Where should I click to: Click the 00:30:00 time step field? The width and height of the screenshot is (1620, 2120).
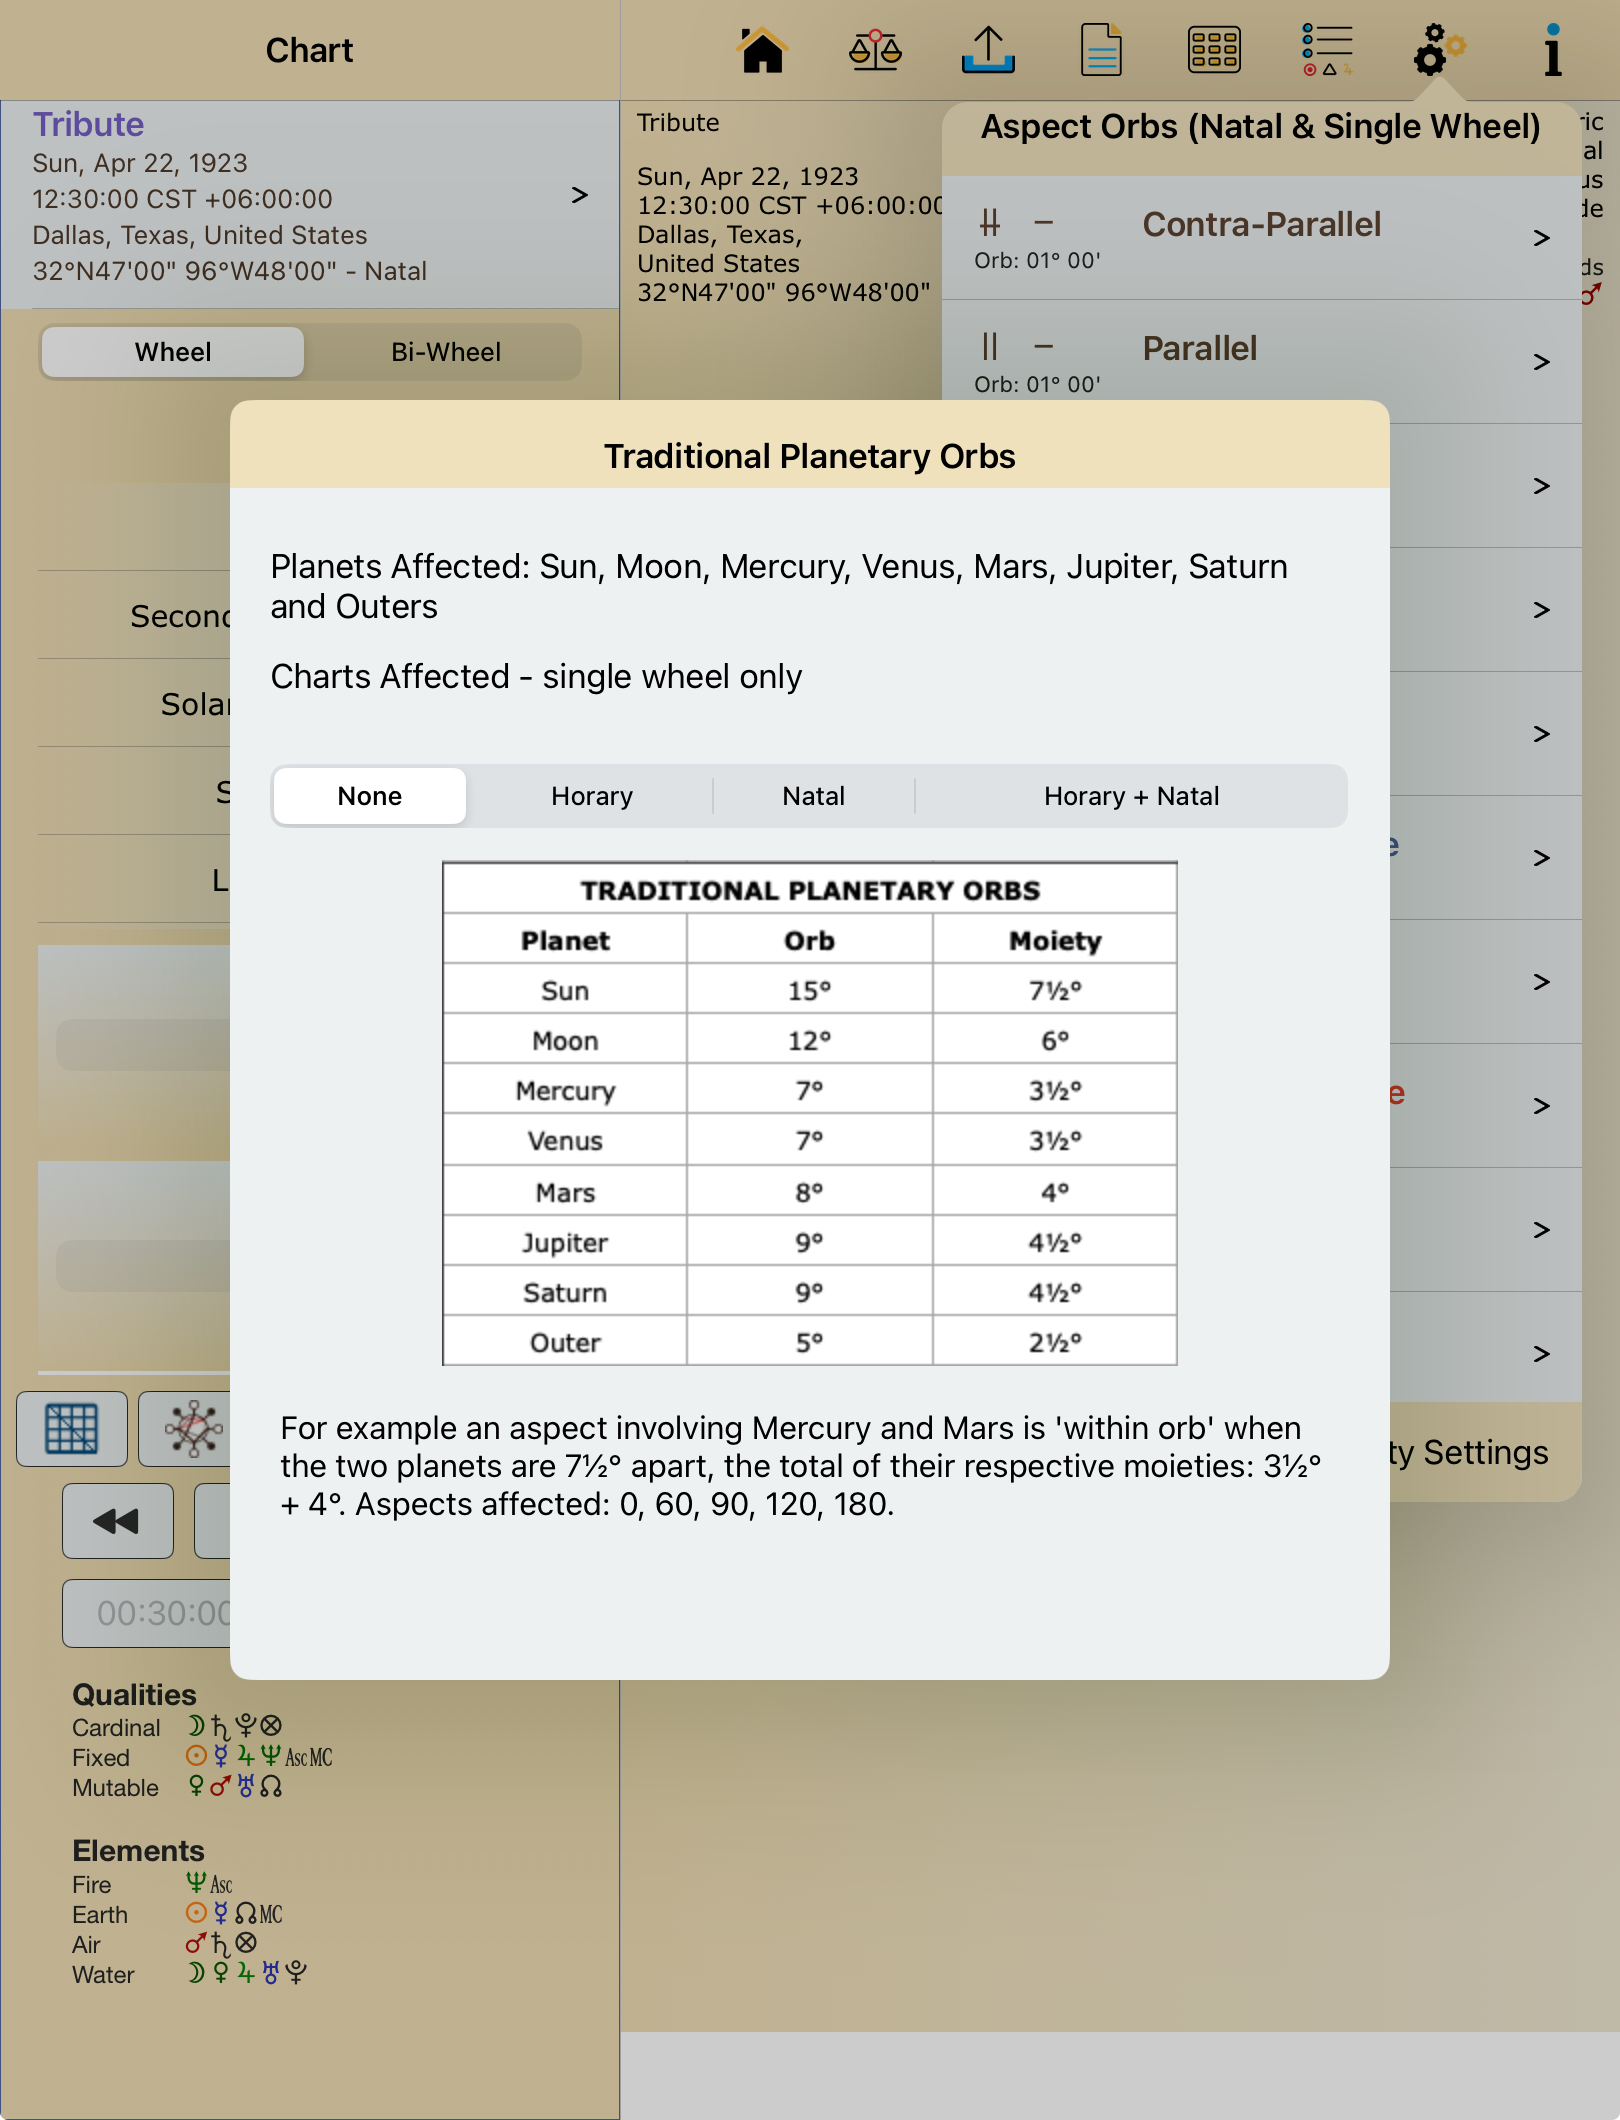coord(150,1613)
